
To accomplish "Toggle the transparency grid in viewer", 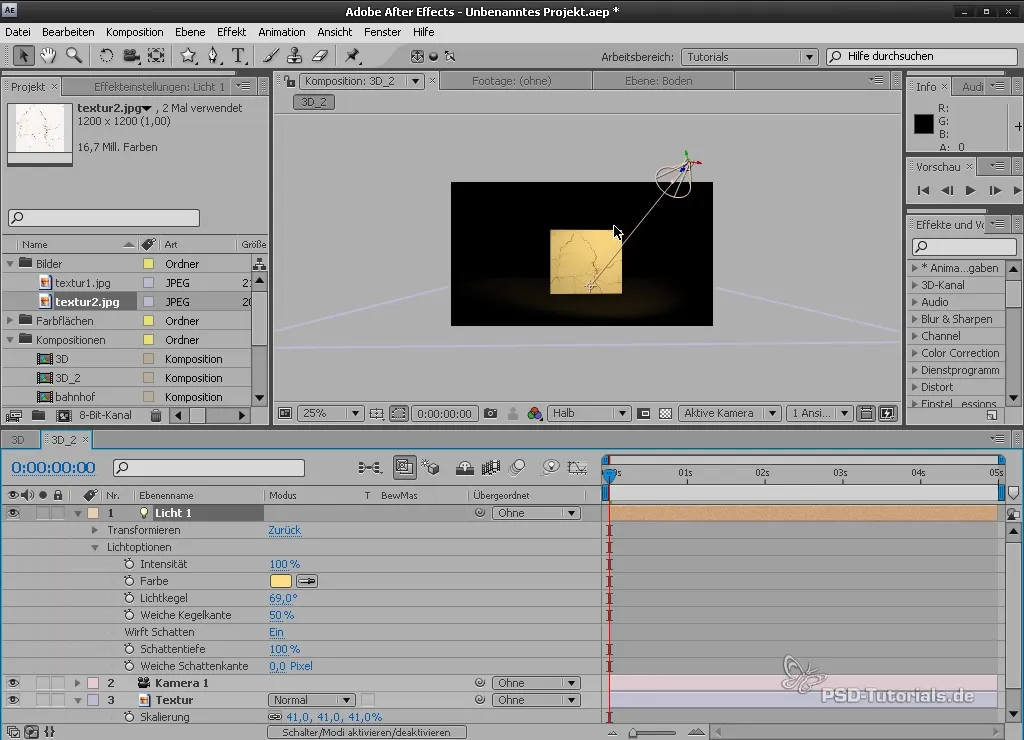I will click(665, 413).
